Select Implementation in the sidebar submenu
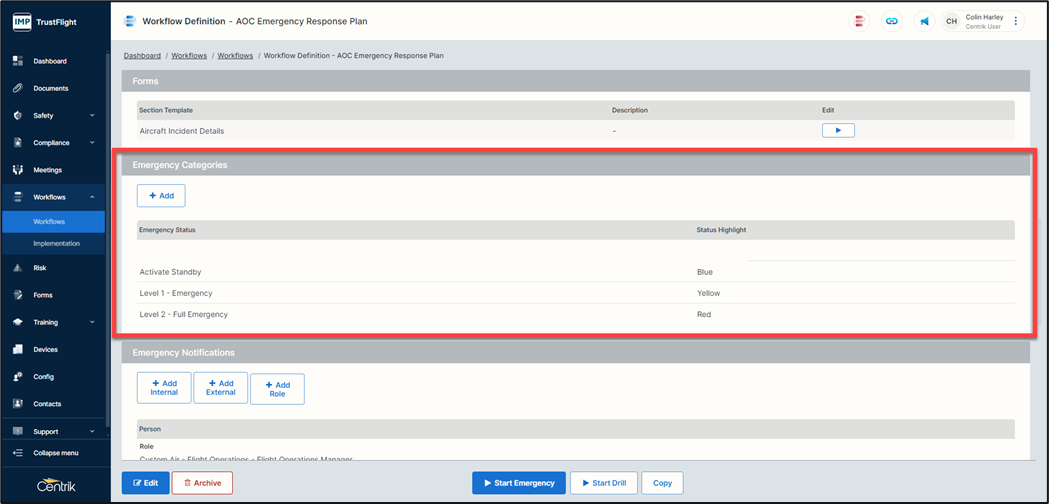This screenshot has height=504, width=1049. (56, 243)
